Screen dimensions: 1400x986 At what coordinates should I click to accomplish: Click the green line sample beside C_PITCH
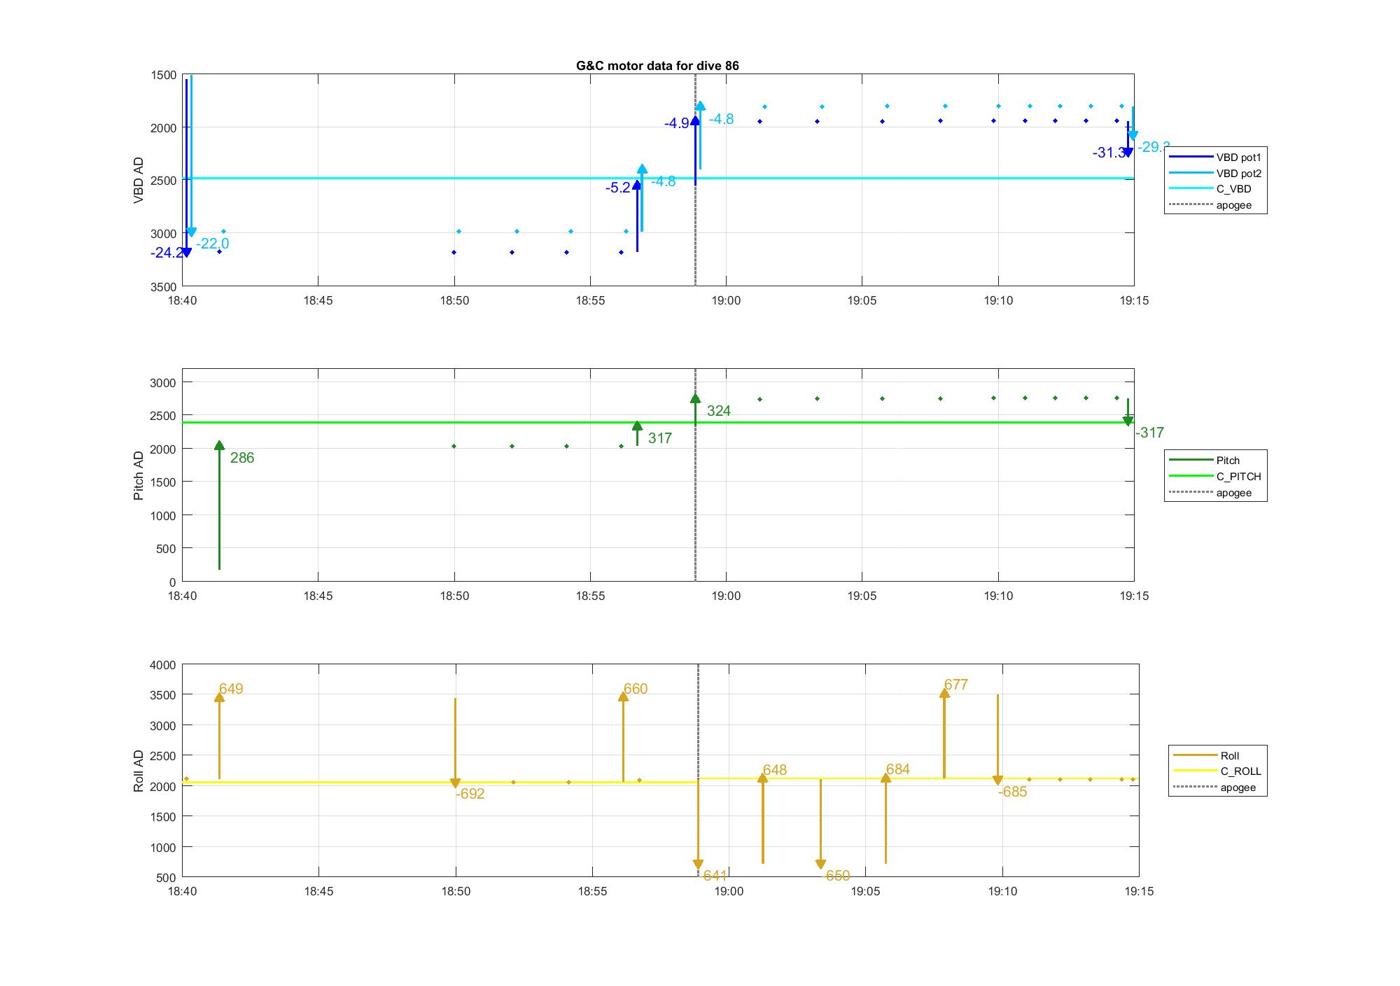coord(1190,476)
